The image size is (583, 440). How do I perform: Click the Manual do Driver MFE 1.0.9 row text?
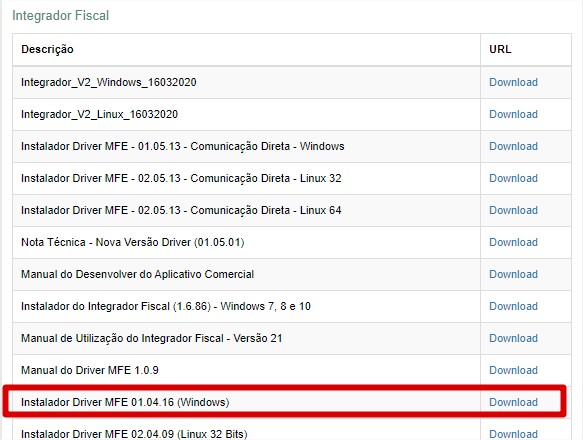pyautogui.click(x=90, y=370)
